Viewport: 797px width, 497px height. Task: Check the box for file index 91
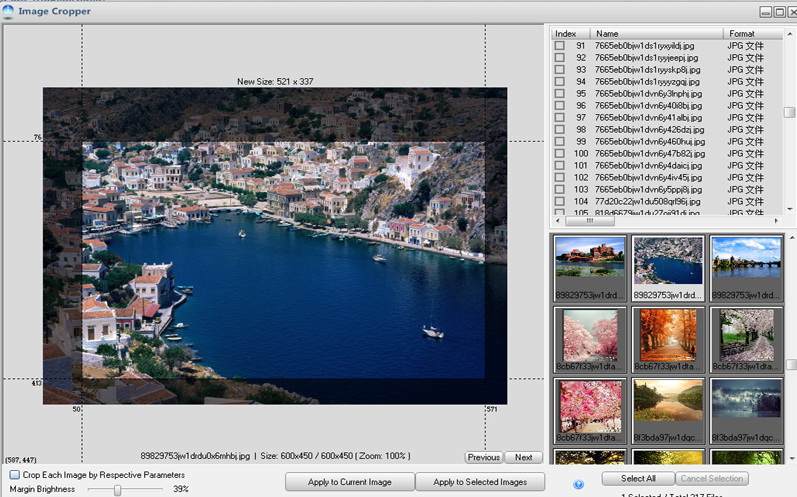point(560,46)
